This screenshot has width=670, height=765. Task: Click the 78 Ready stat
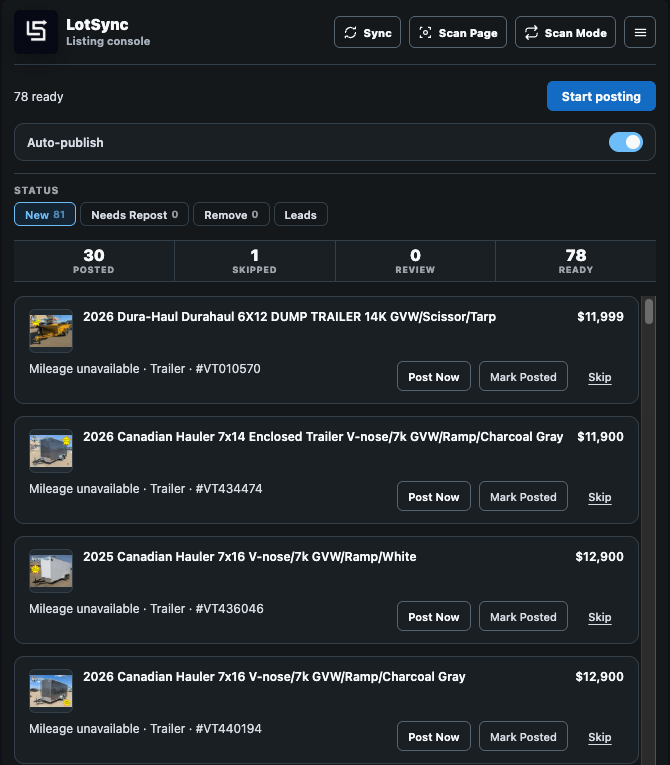point(576,261)
